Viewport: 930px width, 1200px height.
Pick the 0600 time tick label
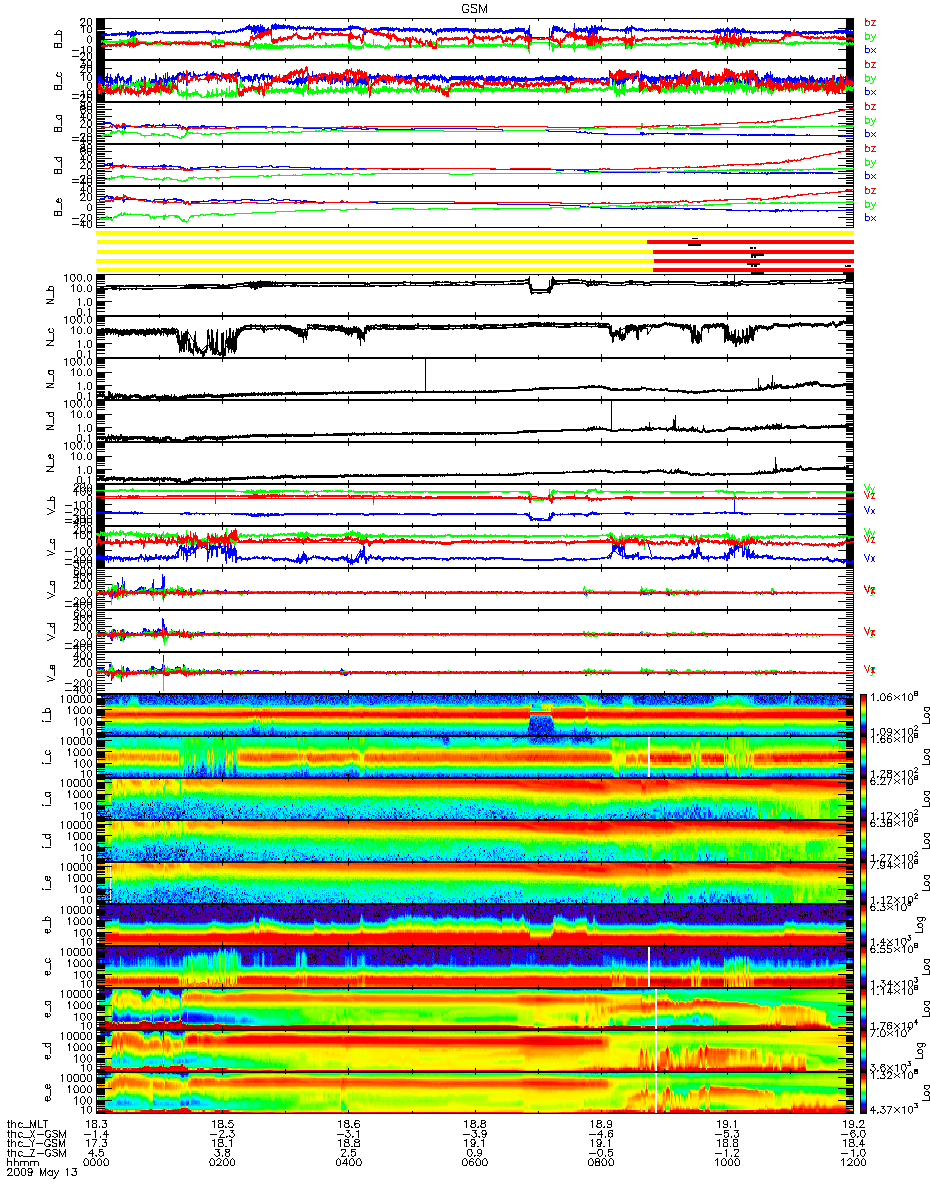pyautogui.click(x=474, y=1165)
